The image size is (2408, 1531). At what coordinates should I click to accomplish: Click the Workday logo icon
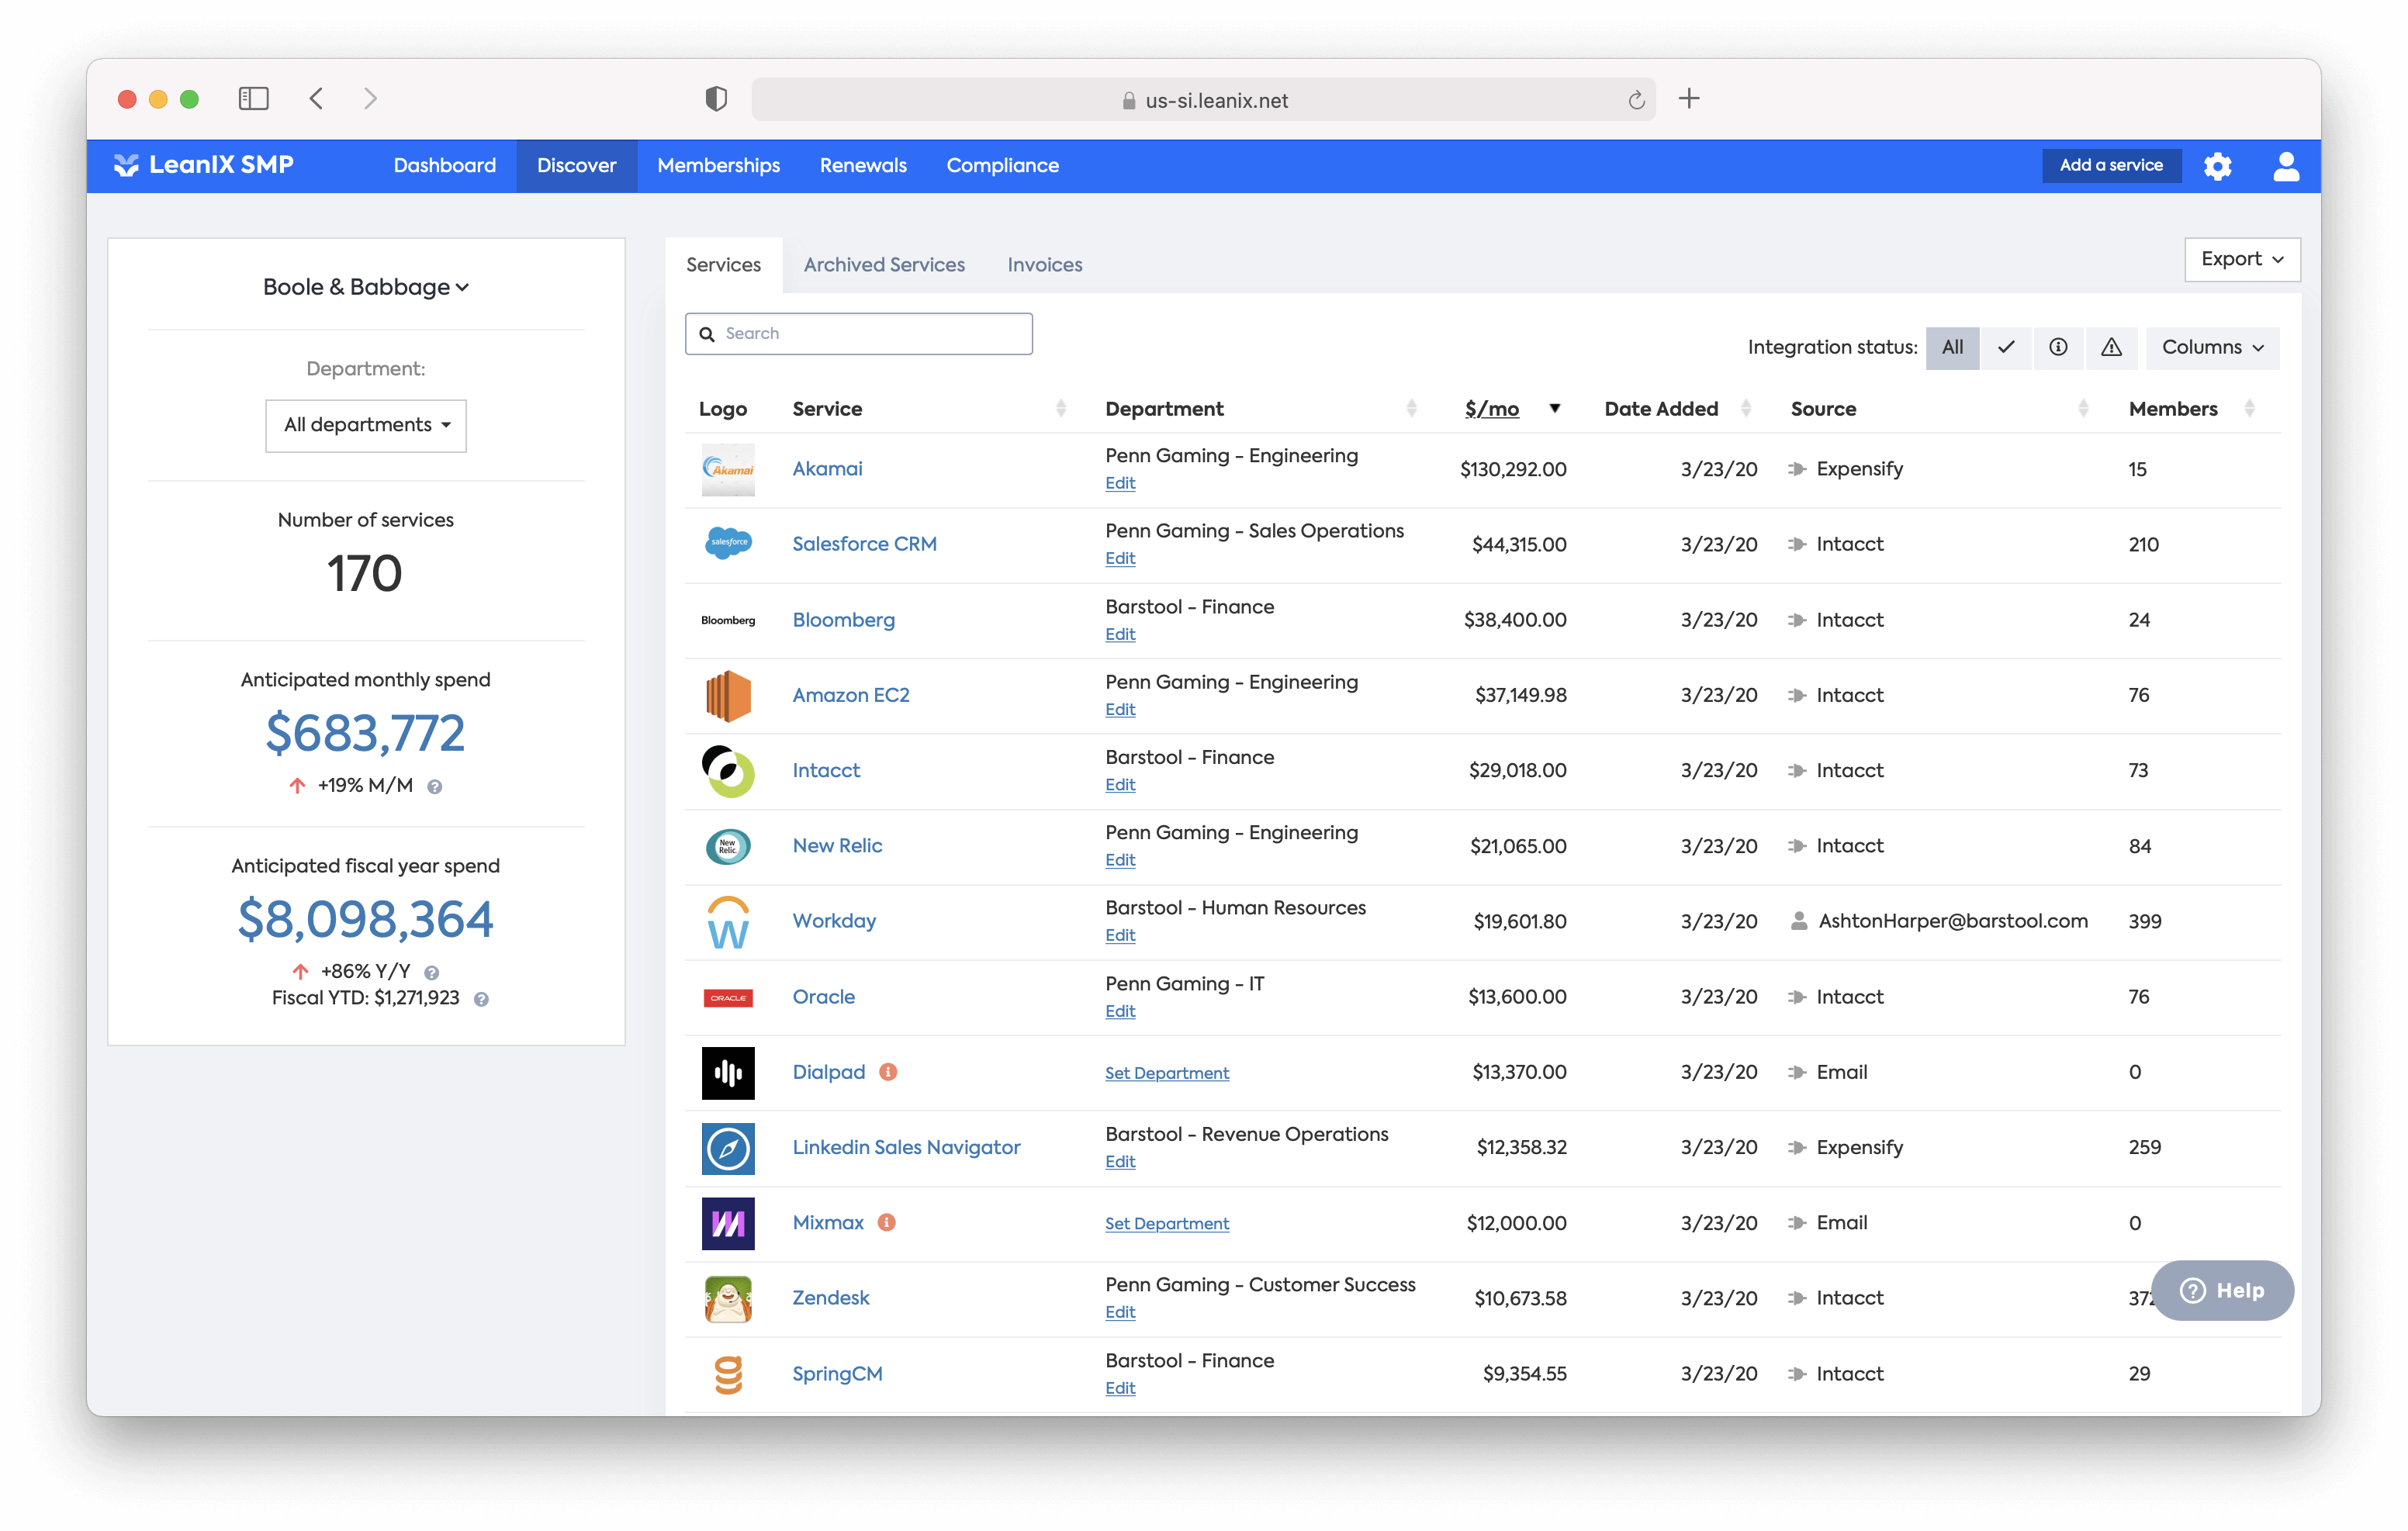point(728,922)
